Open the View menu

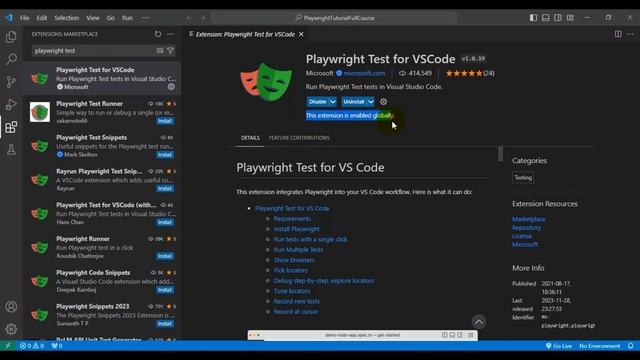[93, 18]
